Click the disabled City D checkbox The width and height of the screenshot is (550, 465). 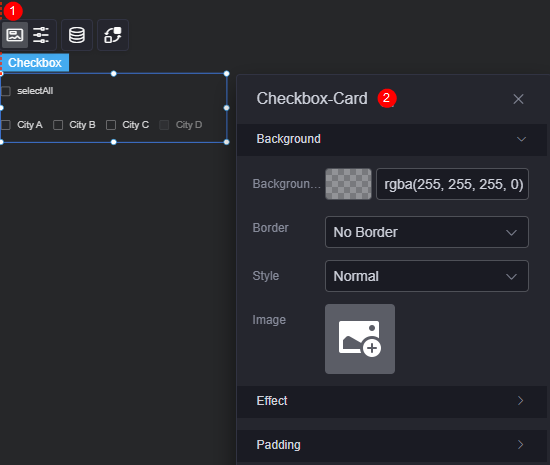[164, 125]
